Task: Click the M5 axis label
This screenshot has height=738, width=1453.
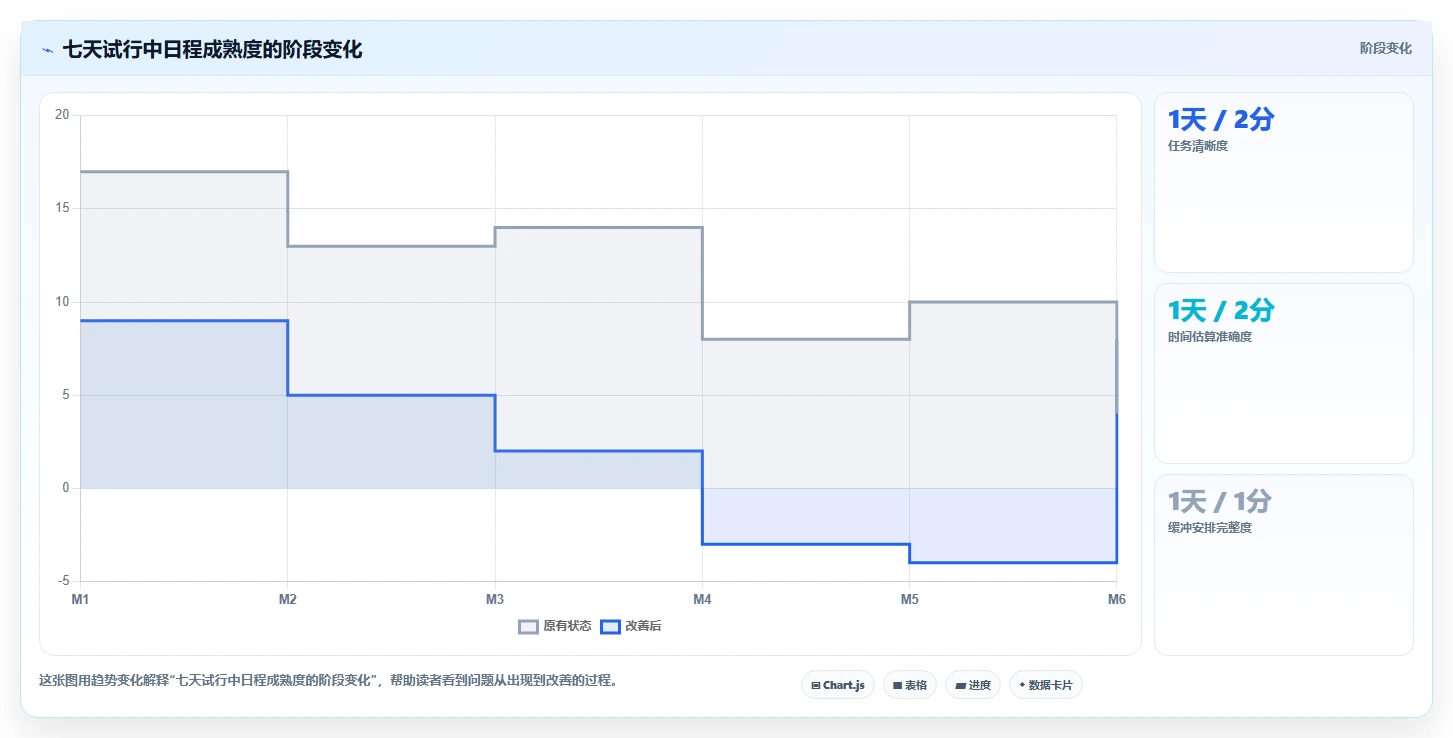Action: click(x=909, y=600)
